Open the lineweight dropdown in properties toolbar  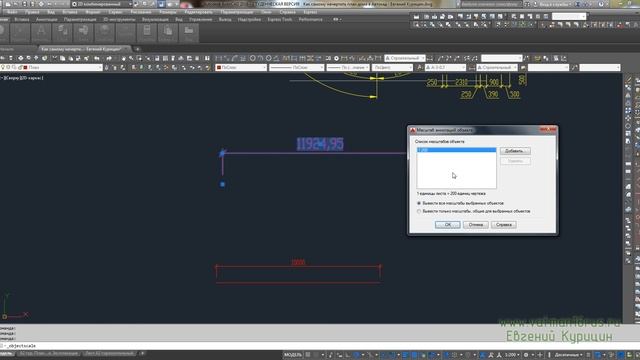tap(348, 67)
